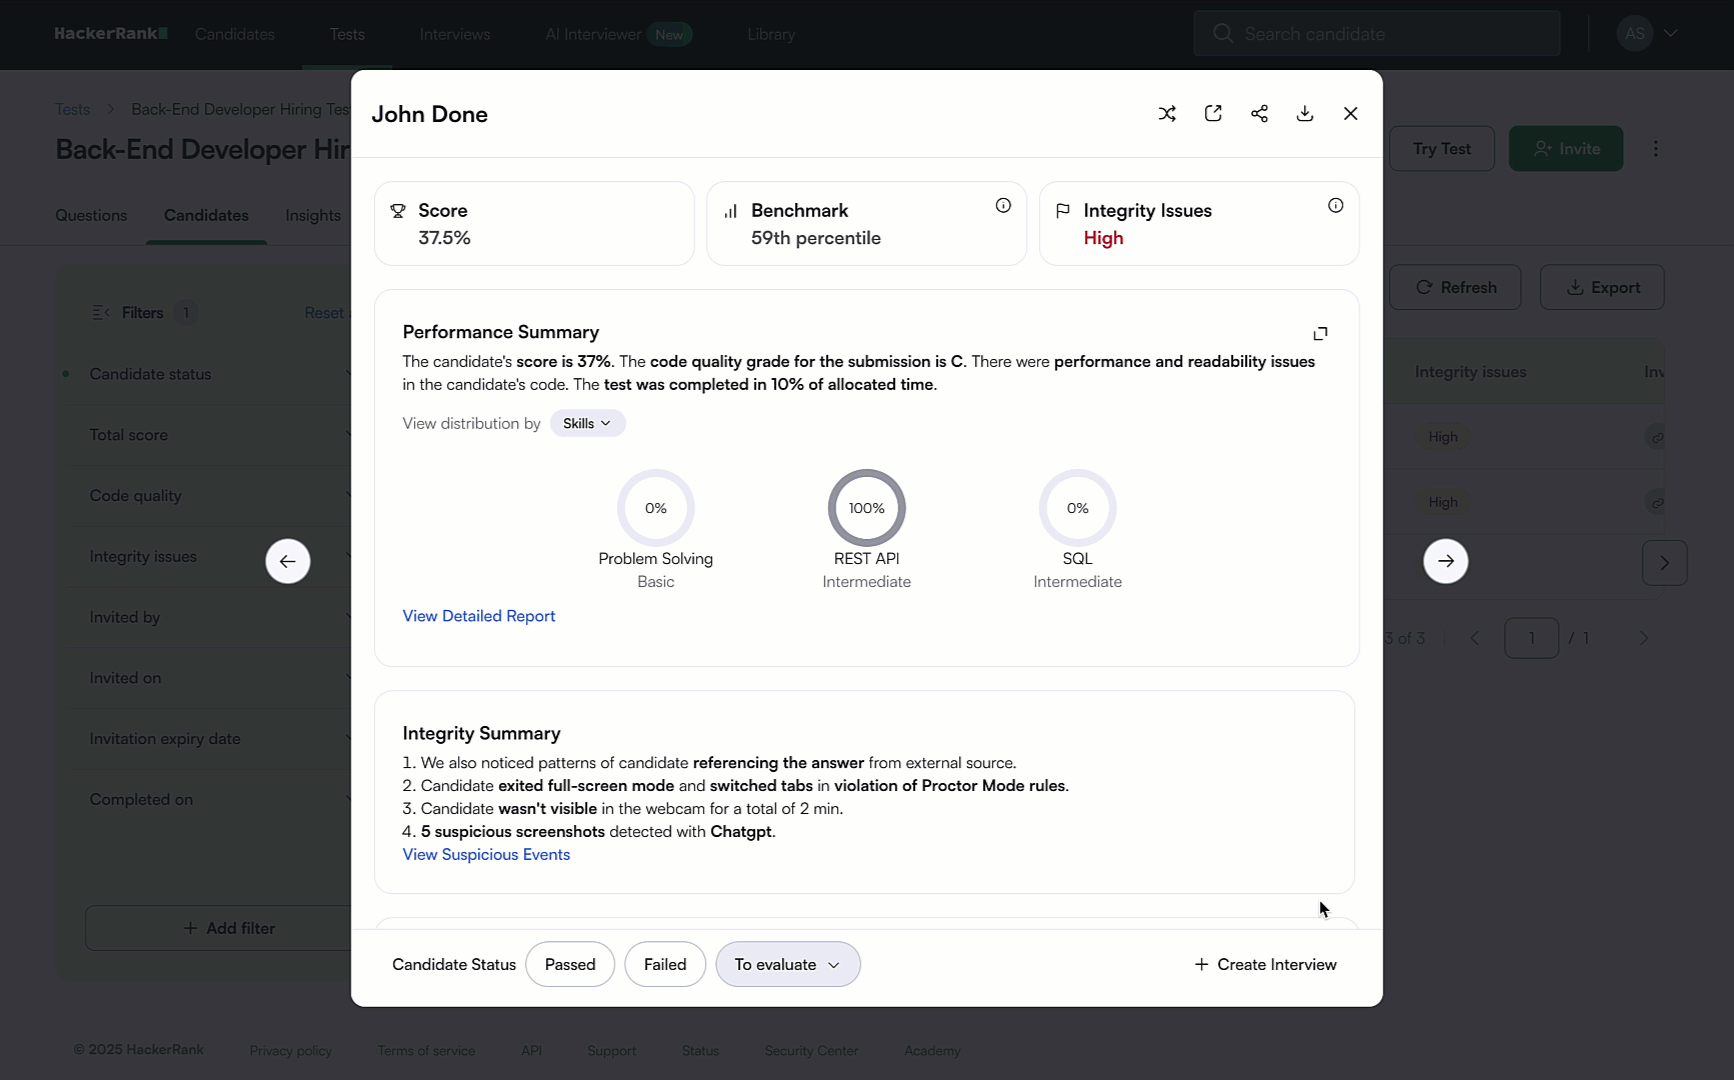Screen dimensions: 1734x1080
Task: Click the Benchmark info icon
Action: [x=1003, y=205]
